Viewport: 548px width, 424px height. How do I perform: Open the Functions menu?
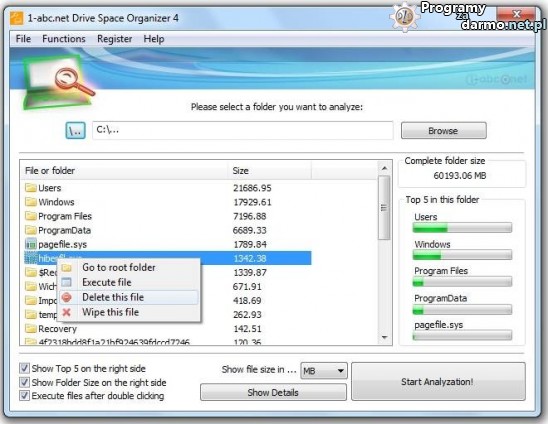64,39
